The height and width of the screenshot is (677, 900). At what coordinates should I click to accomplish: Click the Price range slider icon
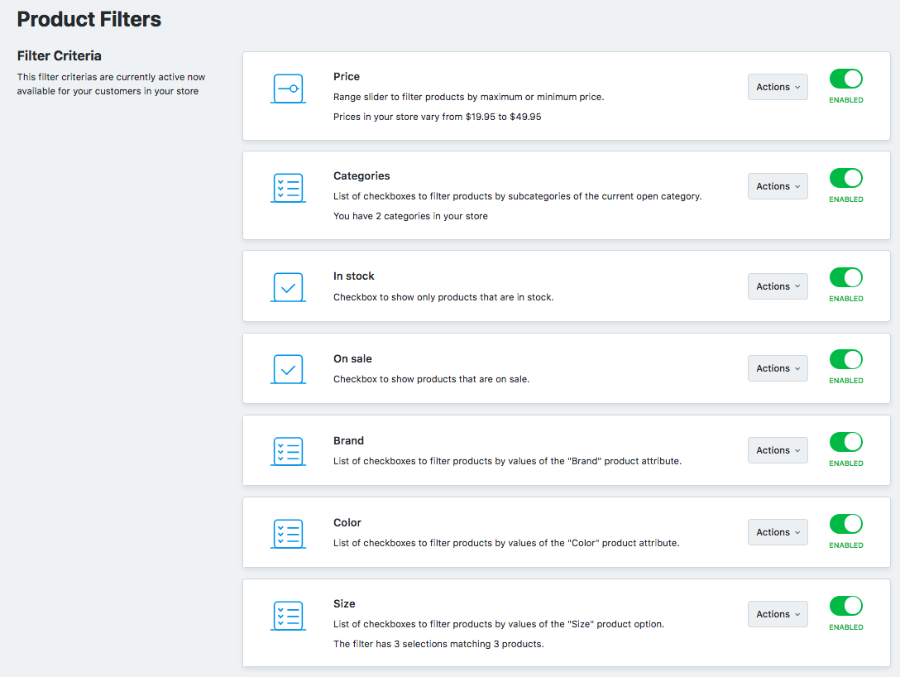click(288, 88)
